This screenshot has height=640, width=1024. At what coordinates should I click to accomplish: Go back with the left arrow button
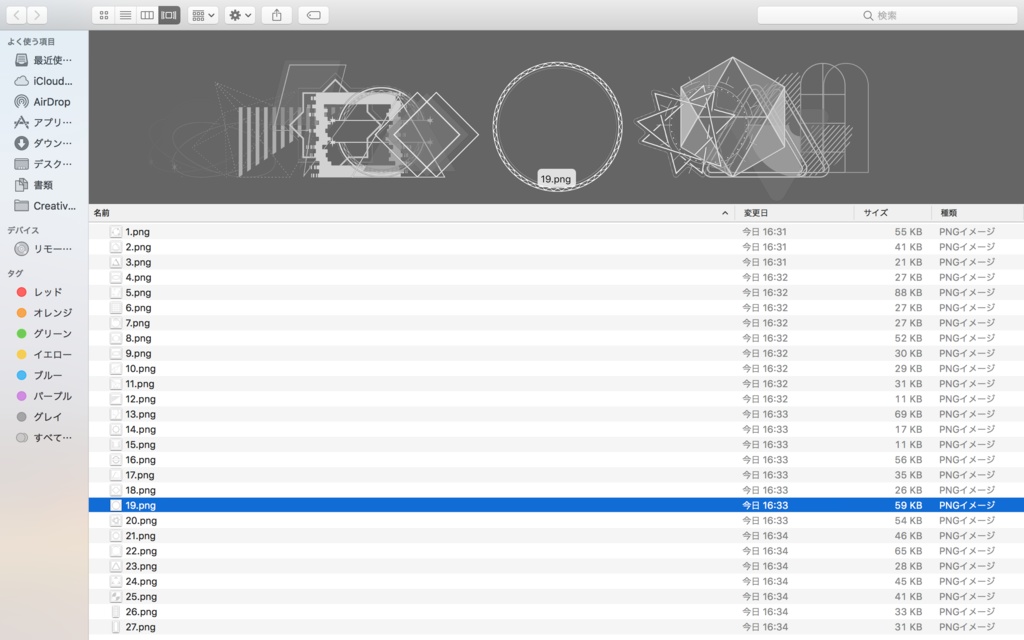[x=16, y=15]
